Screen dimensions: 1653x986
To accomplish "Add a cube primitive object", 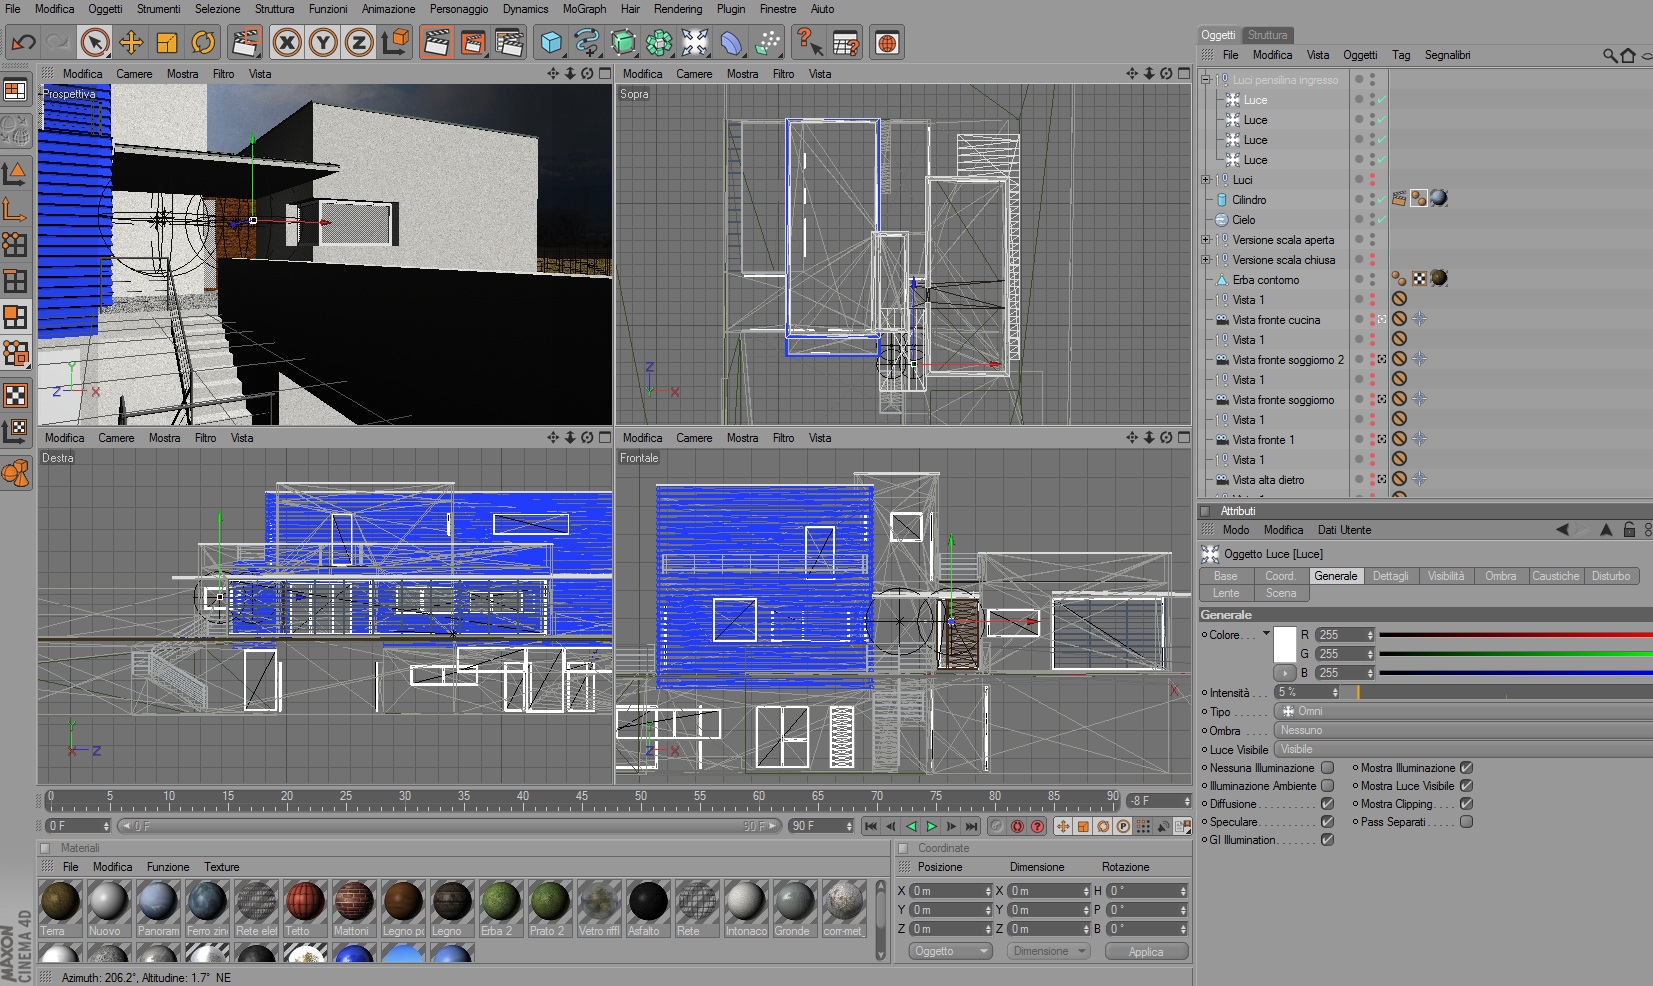I will click(x=551, y=43).
